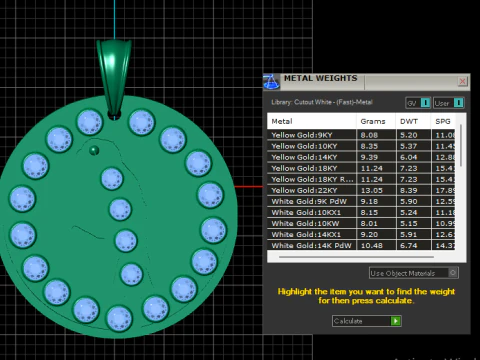
Task: Sort by the Grams column header
Action: [376, 121]
